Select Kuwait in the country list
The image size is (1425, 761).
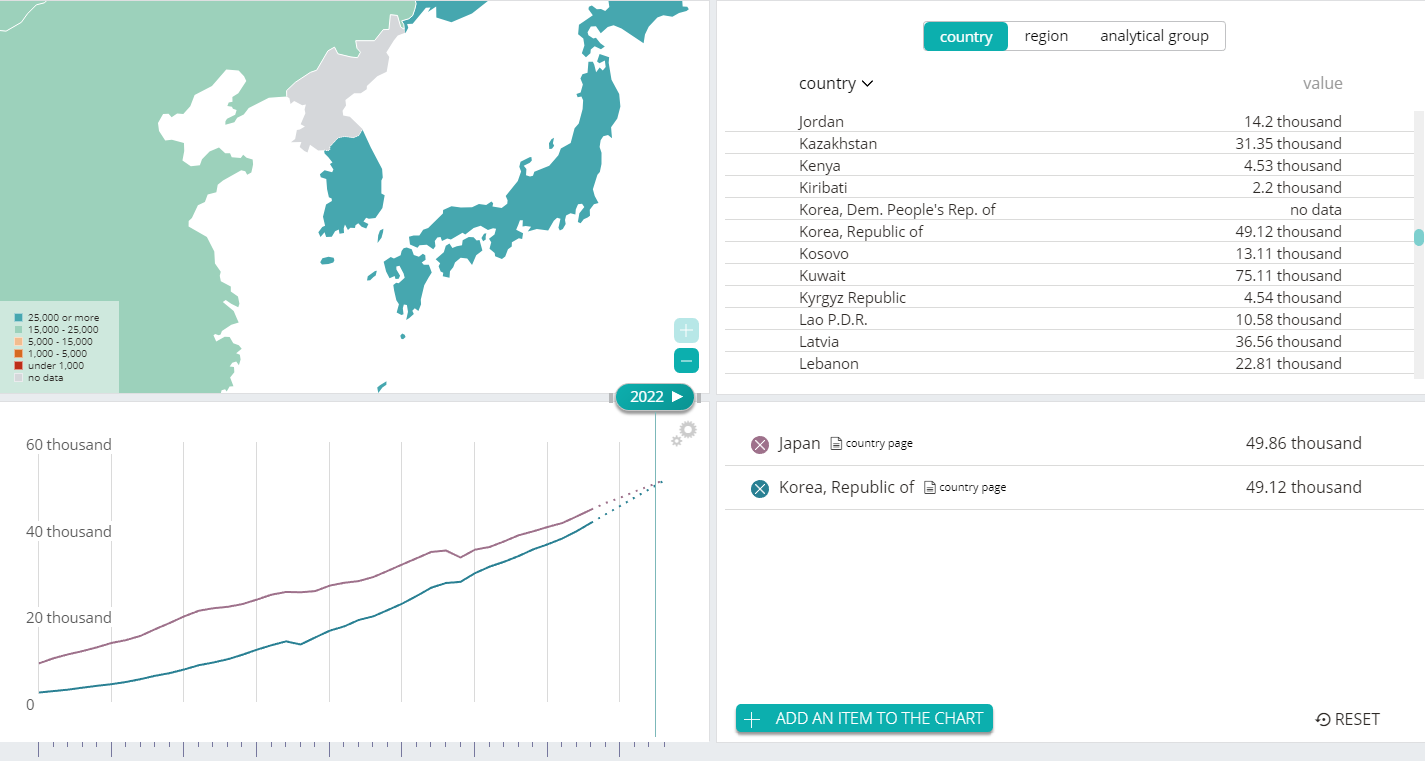(x=822, y=276)
